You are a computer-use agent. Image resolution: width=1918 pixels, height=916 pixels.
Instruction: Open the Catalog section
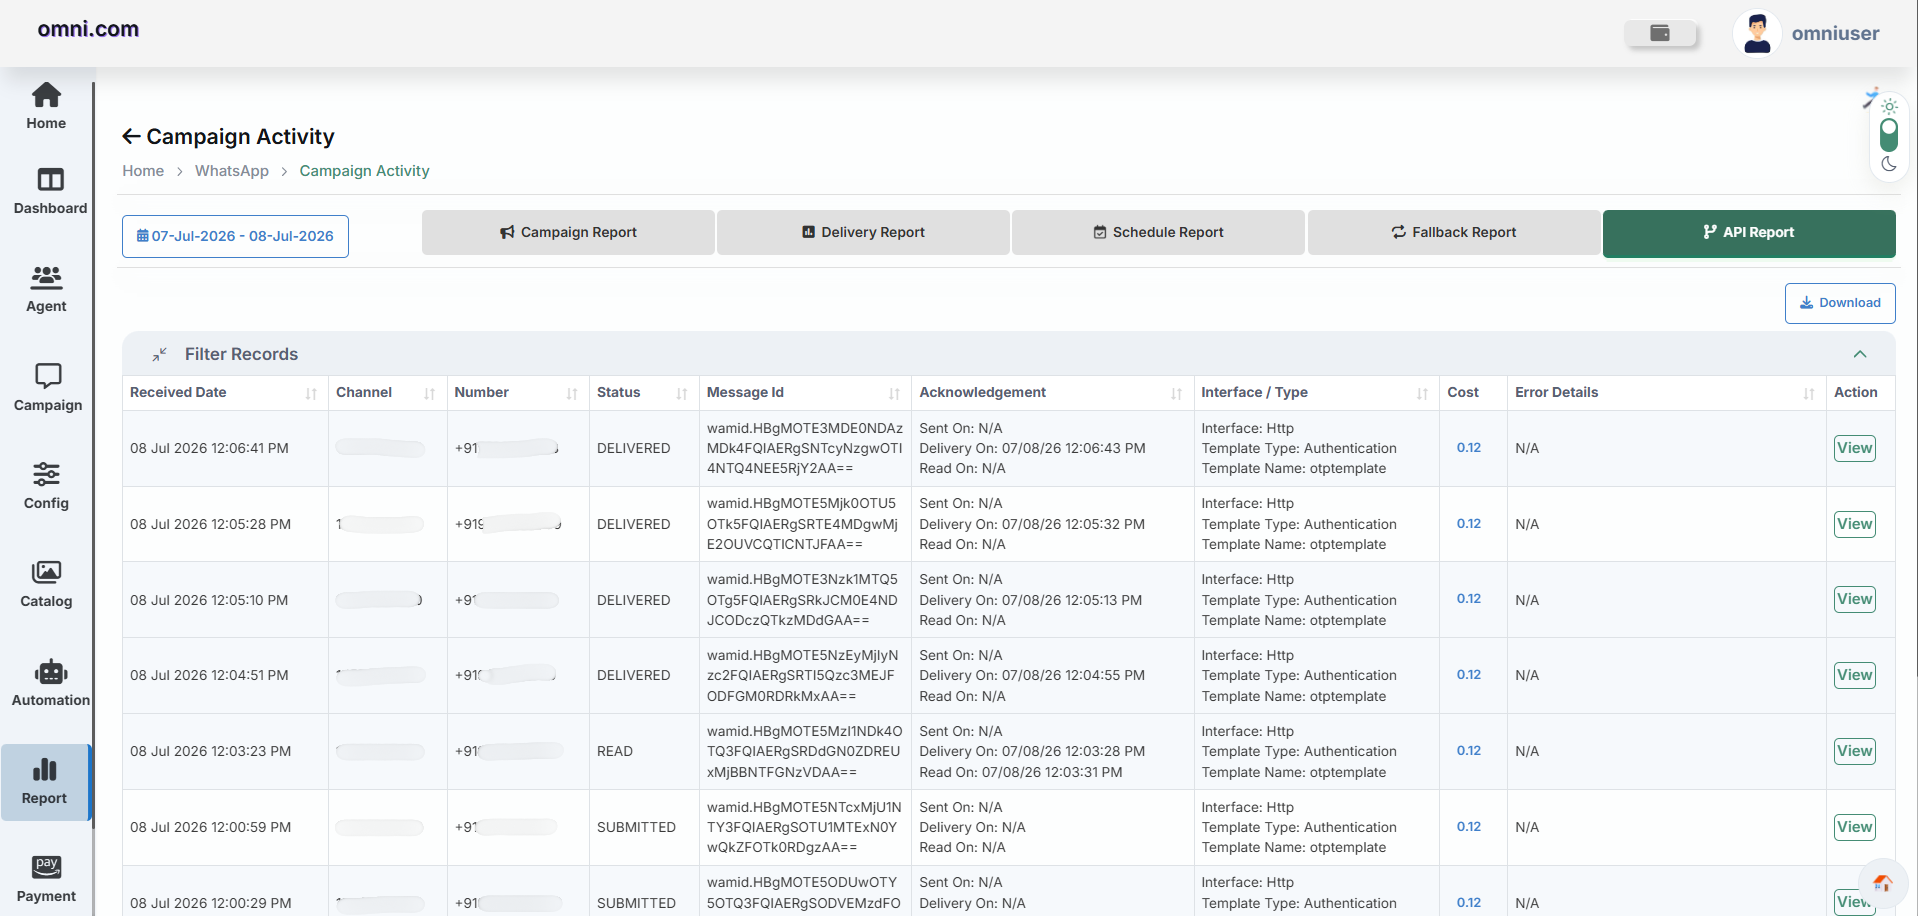[46, 584]
